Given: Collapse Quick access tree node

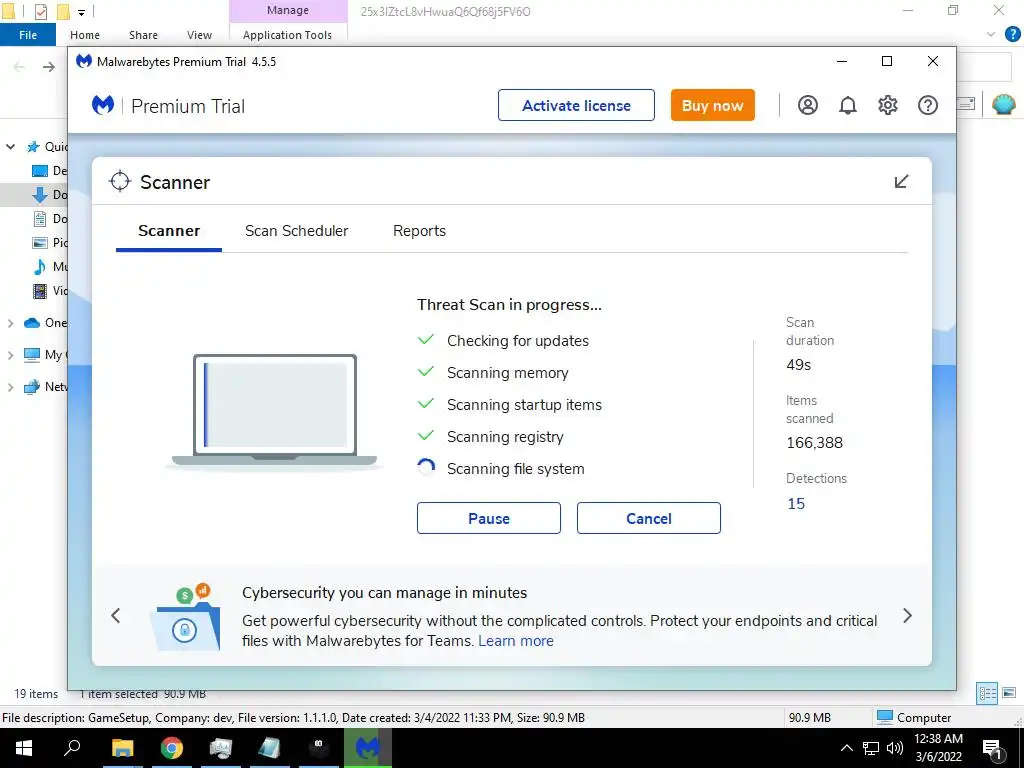Looking at the screenshot, I should pyautogui.click(x=10, y=147).
